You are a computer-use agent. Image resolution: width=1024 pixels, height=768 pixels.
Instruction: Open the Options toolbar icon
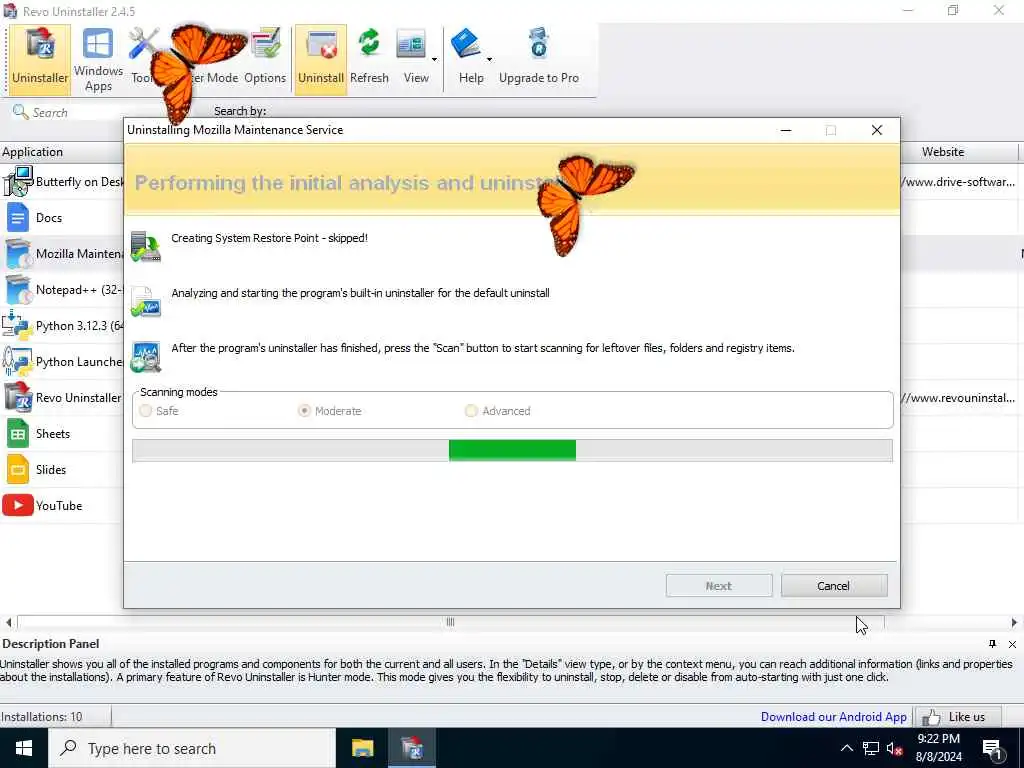coord(265,58)
